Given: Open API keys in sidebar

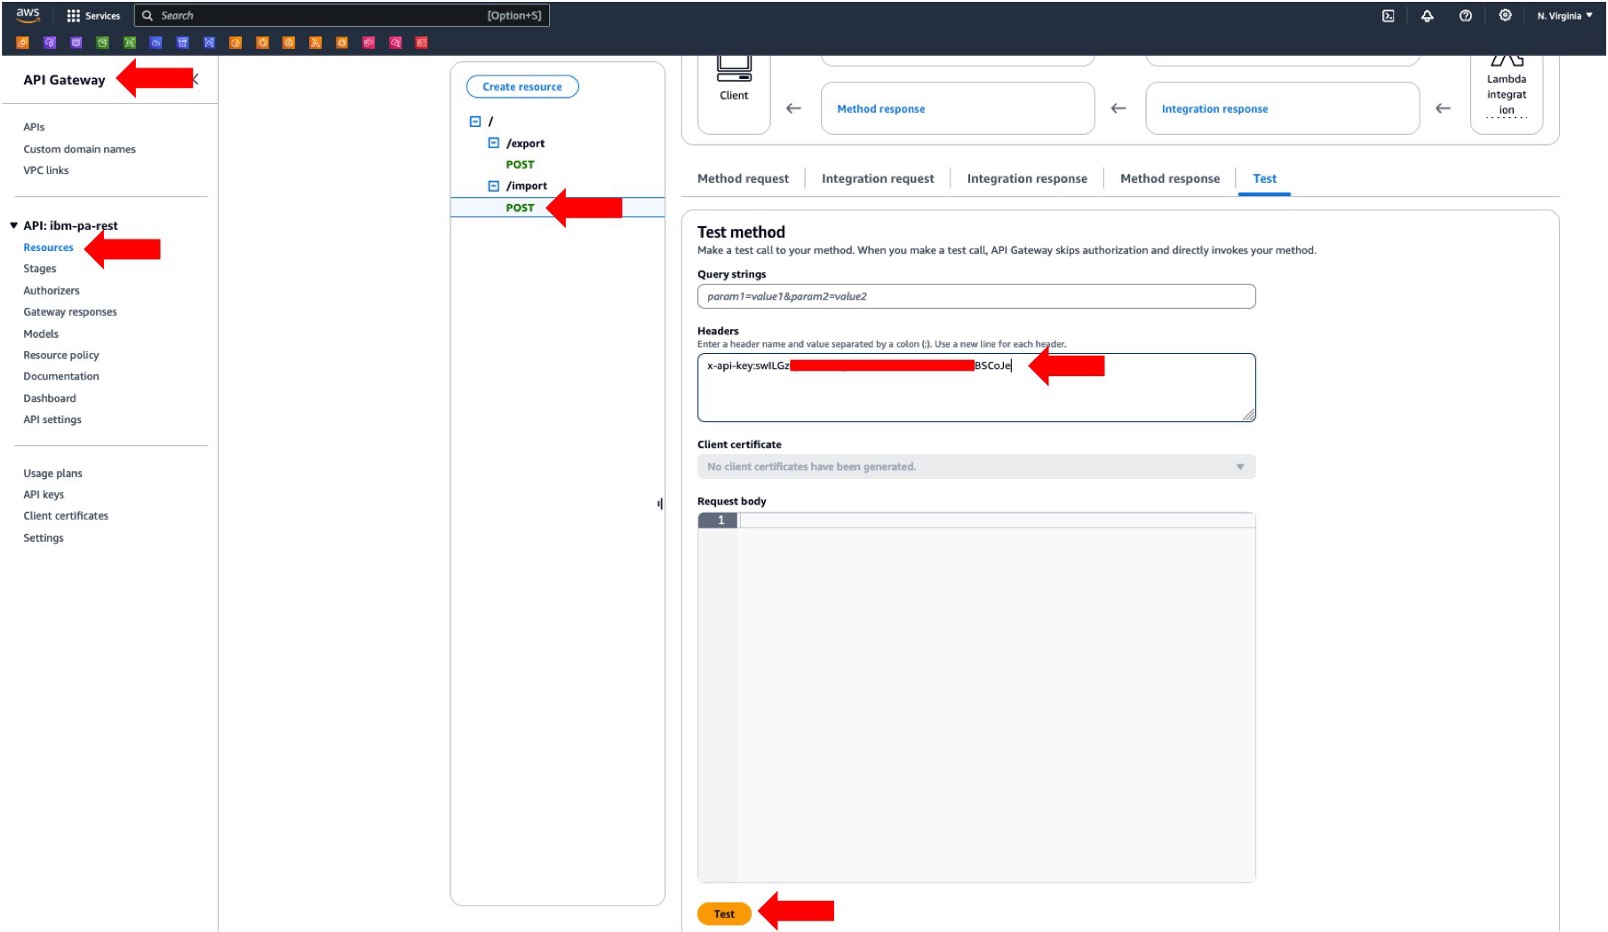Looking at the screenshot, I should click(x=43, y=495).
